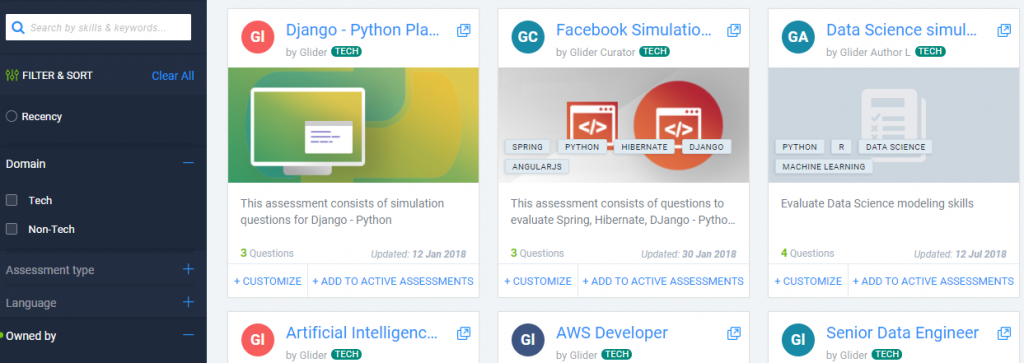
Task: Click the DATA SCIENCE skill tag
Action: 895,147
